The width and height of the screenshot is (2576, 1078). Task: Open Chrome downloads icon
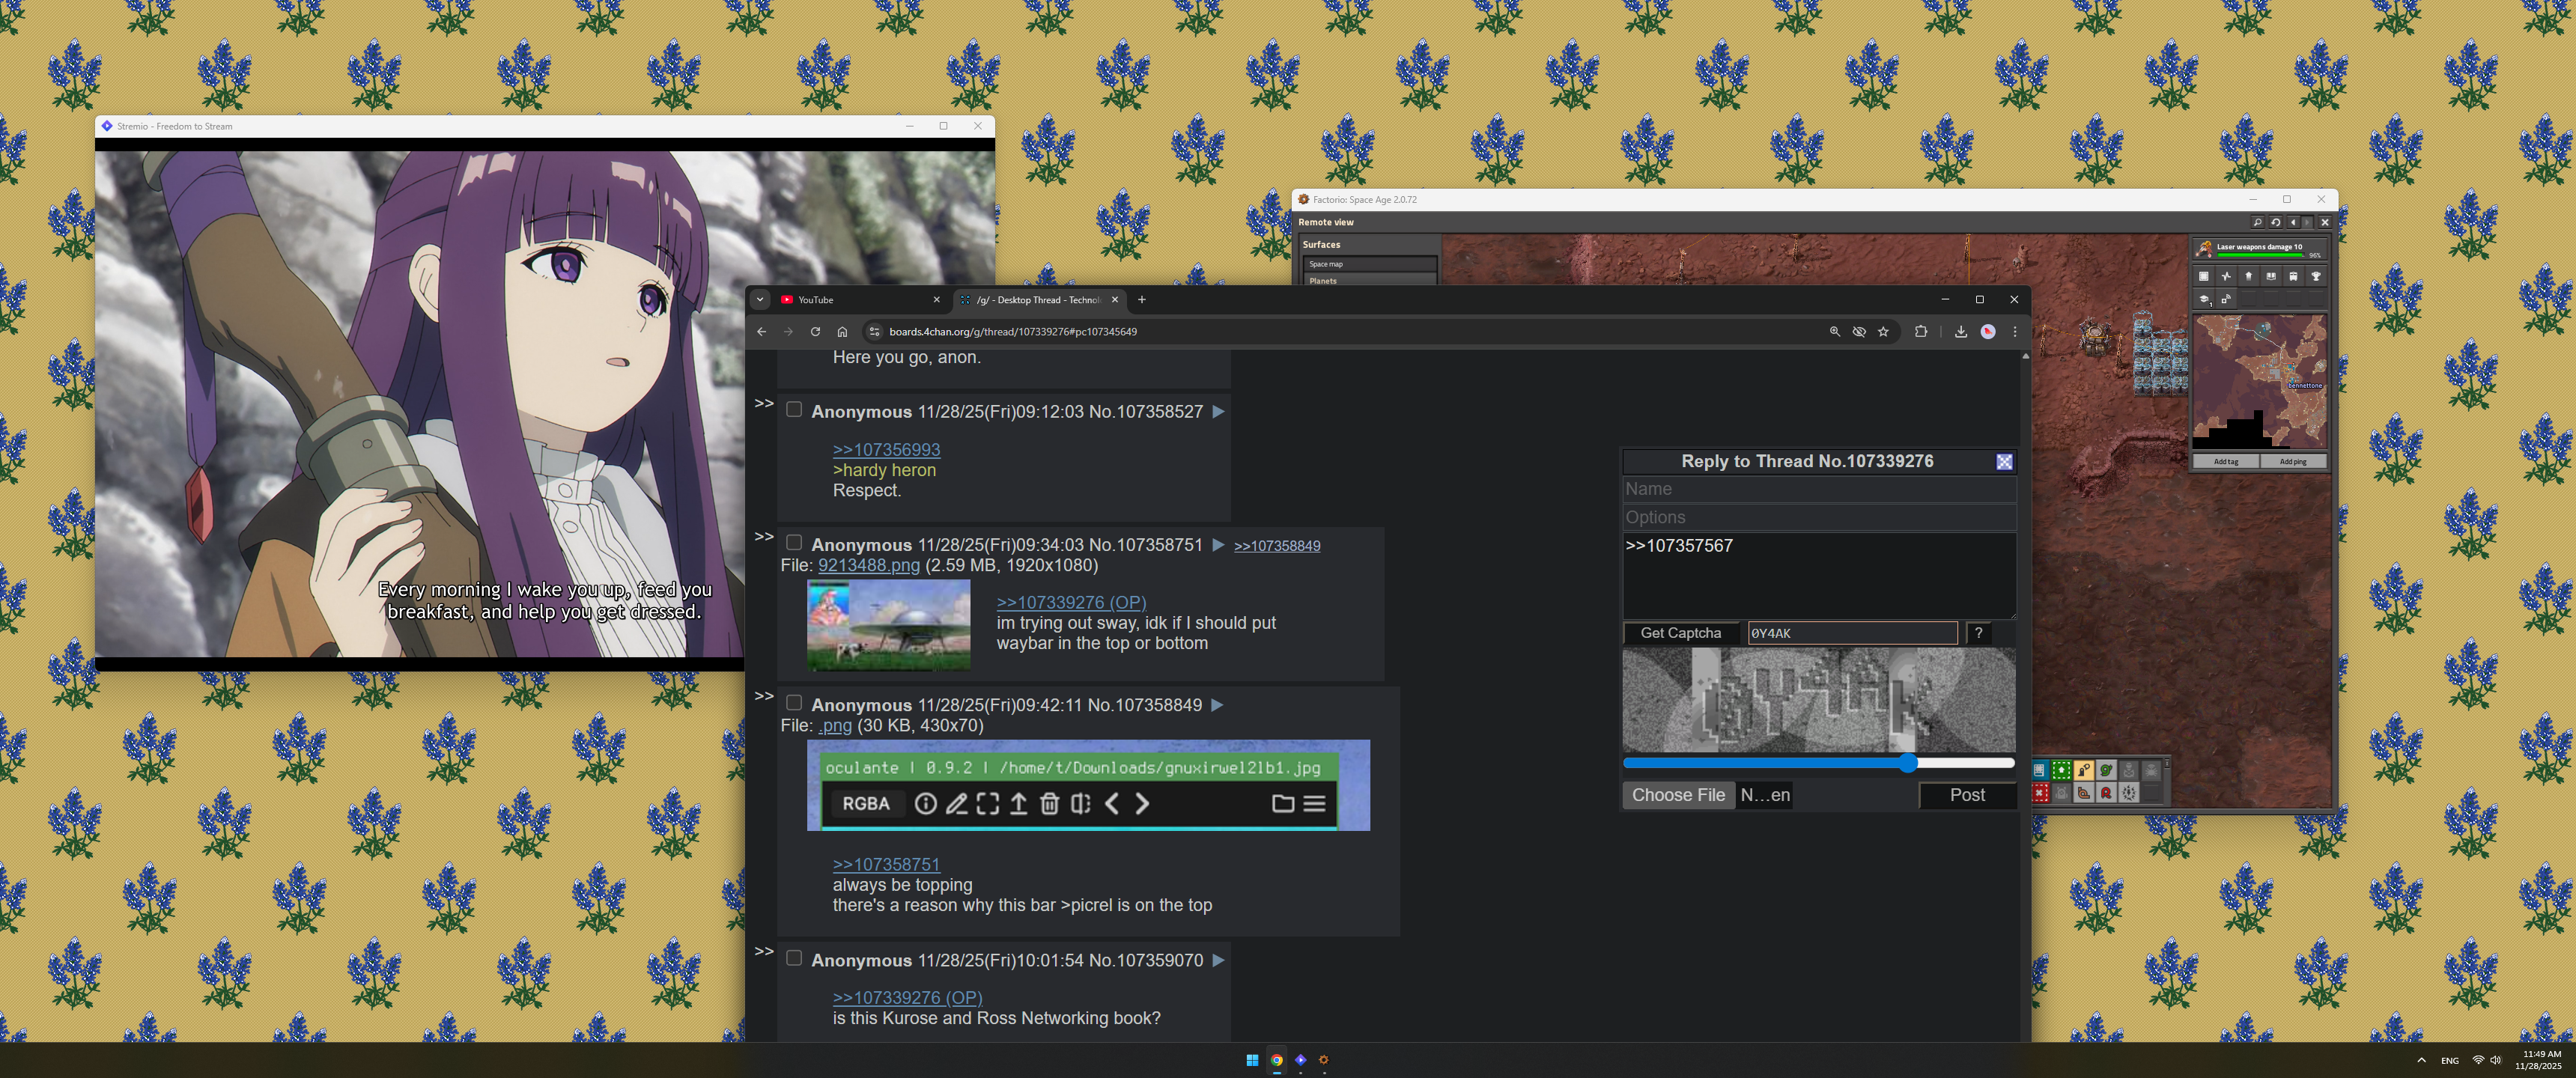pyautogui.click(x=1961, y=331)
